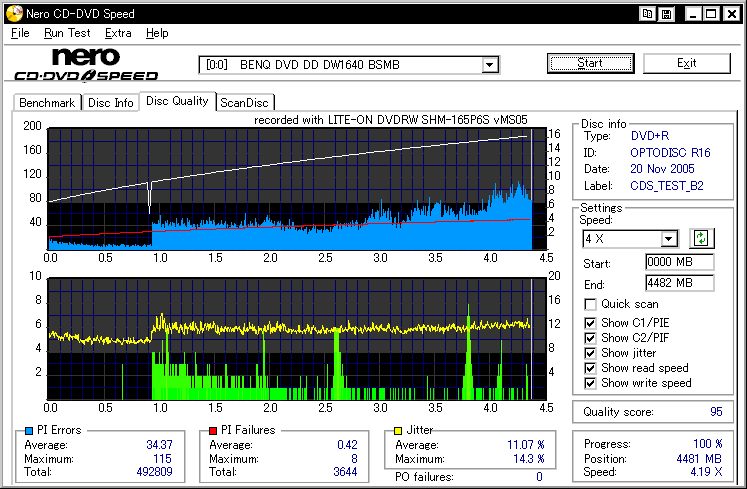Disable Show jitter checkbox

point(590,353)
